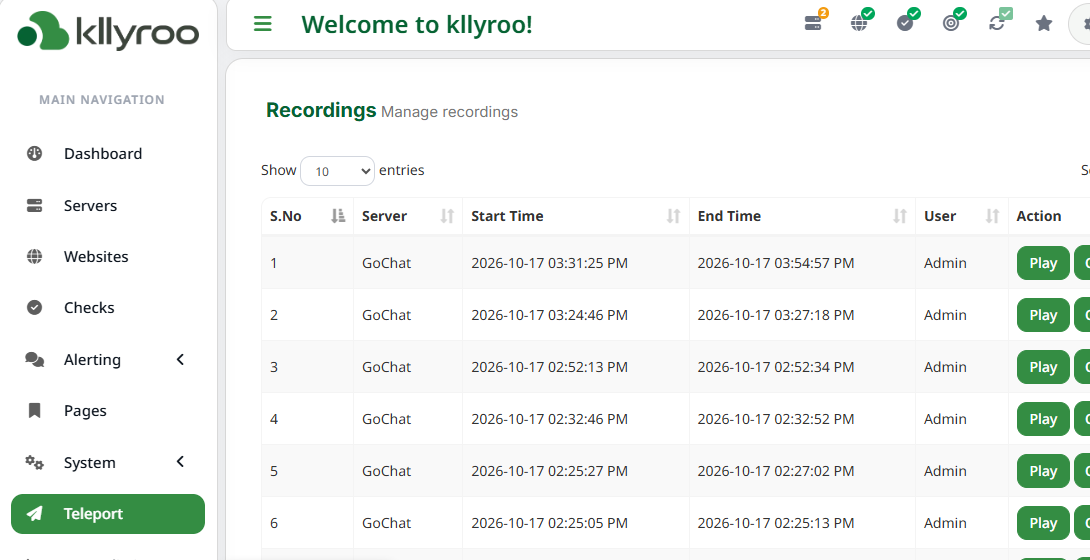Click the System gears icon in the sidebar
The width and height of the screenshot is (1090, 560).
[x=34, y=463]
